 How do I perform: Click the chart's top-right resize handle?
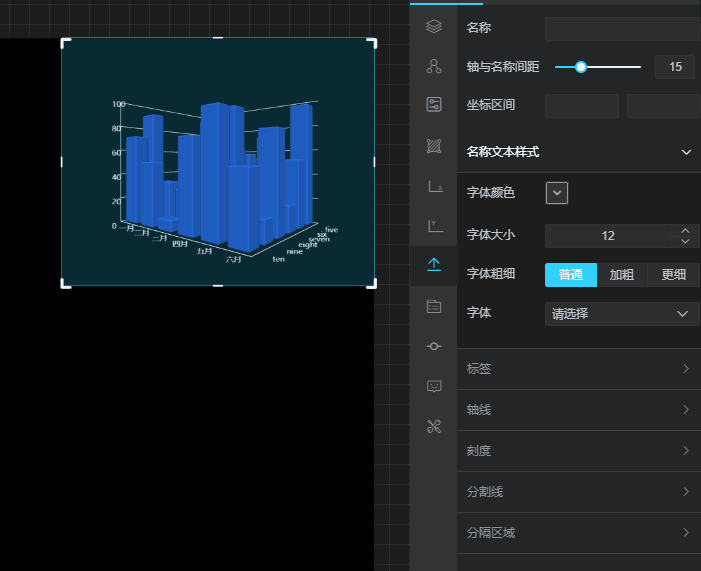[372, 43]
